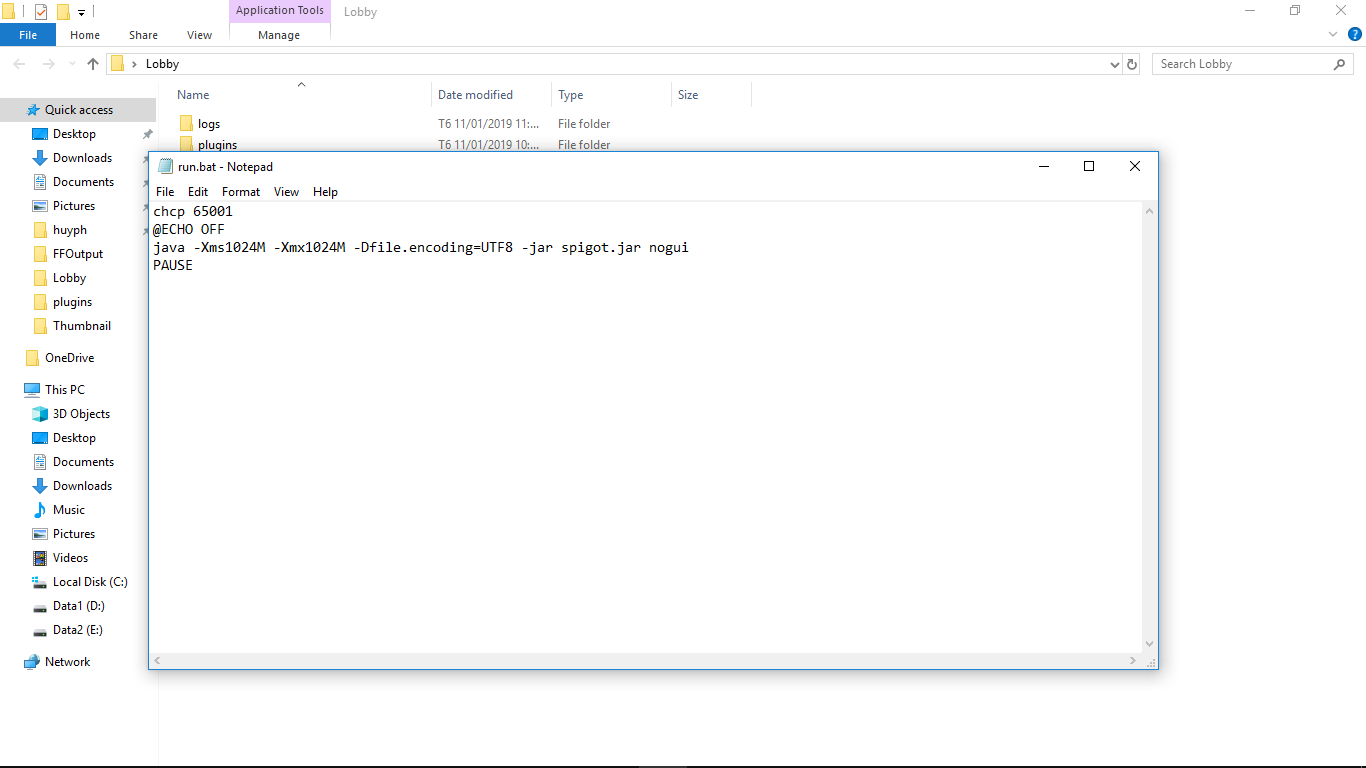Open Pictures under This PC
The height and width of the screenshot is (768, 1366).
click(x=74, y=534)
